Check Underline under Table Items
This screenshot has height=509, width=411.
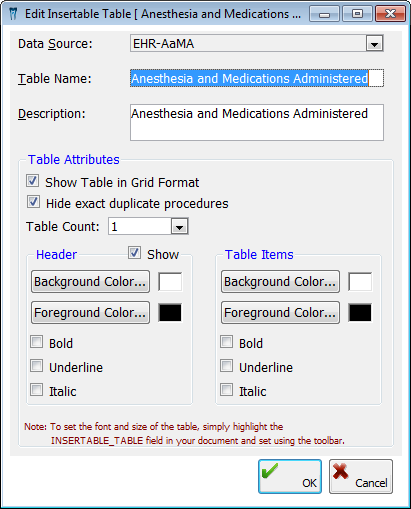pyautogui.click(x=227, y=366)
